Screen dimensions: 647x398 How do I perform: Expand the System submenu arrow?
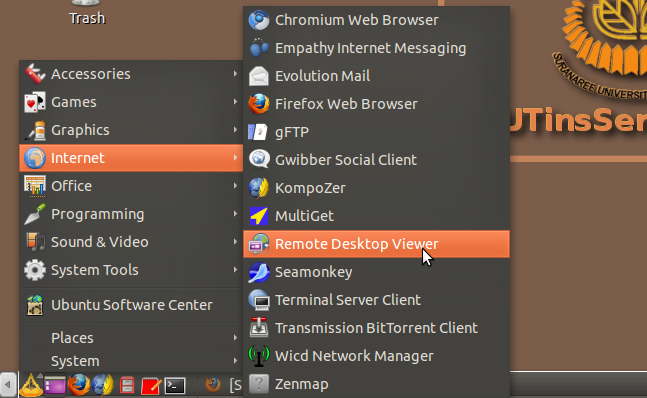(235, 360)
